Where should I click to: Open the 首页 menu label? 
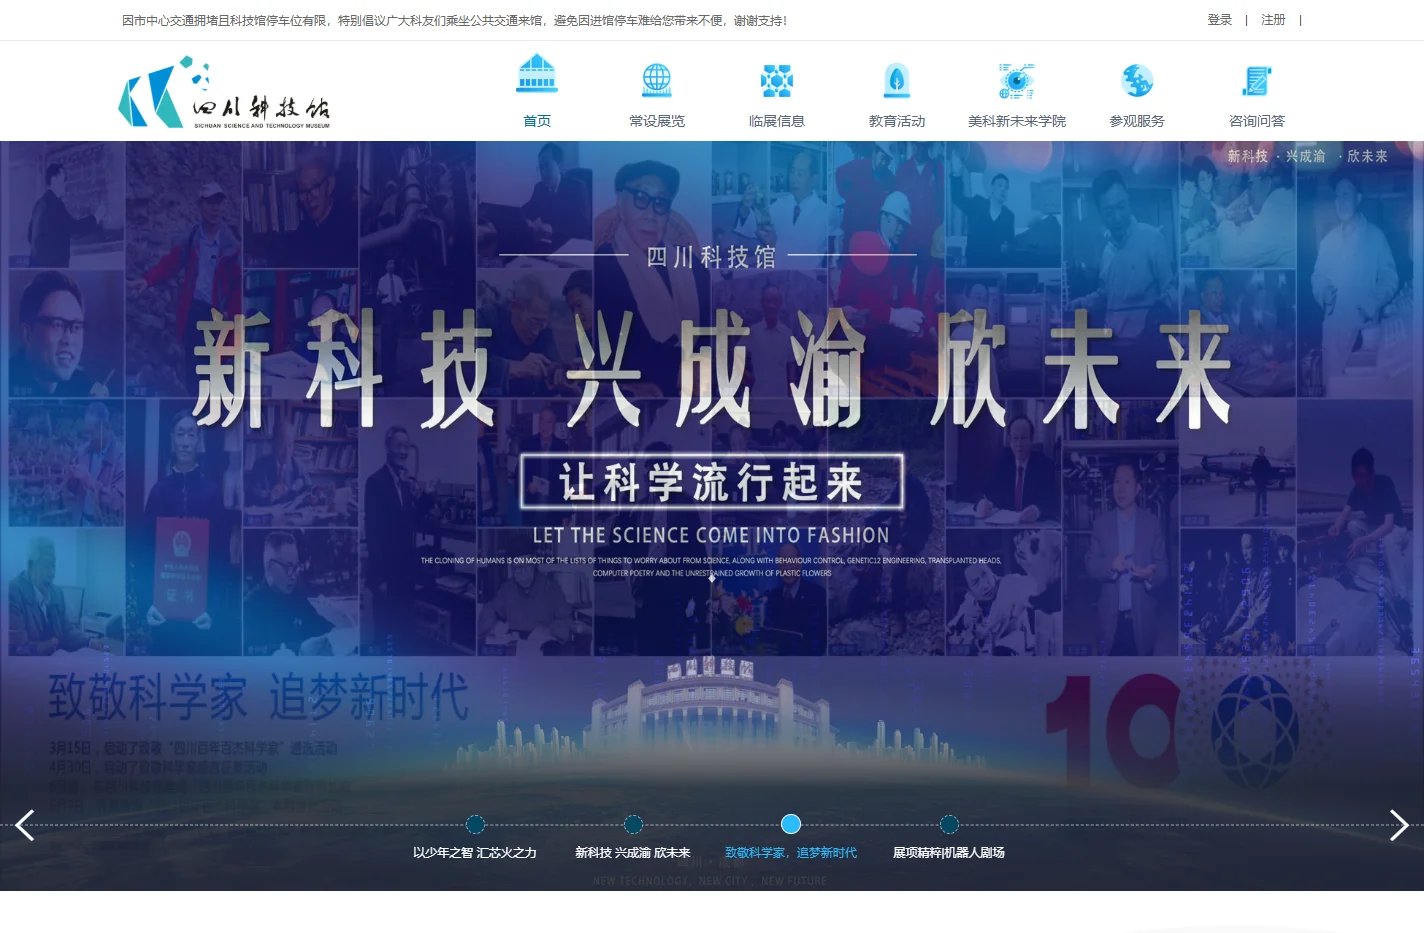[x=537, y=121]
